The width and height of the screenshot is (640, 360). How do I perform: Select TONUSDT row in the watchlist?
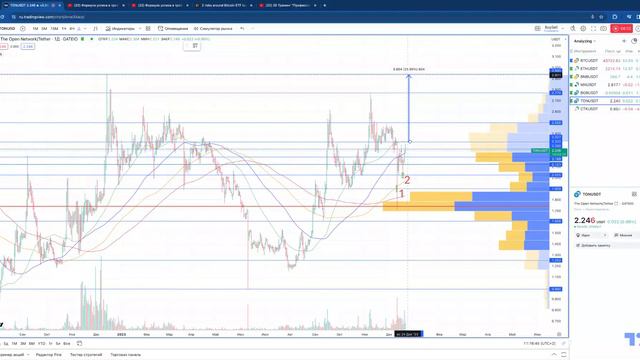pos(605,101)
